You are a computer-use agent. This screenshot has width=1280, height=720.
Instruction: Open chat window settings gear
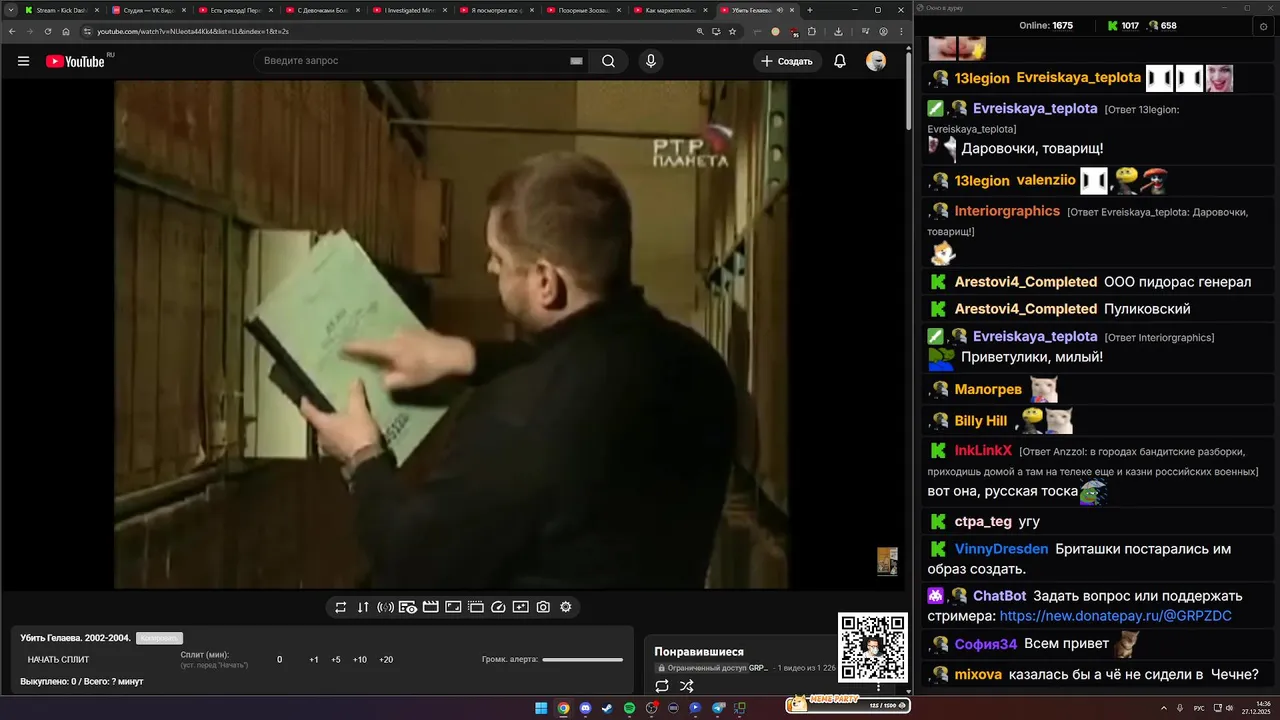click(1263, 26)
